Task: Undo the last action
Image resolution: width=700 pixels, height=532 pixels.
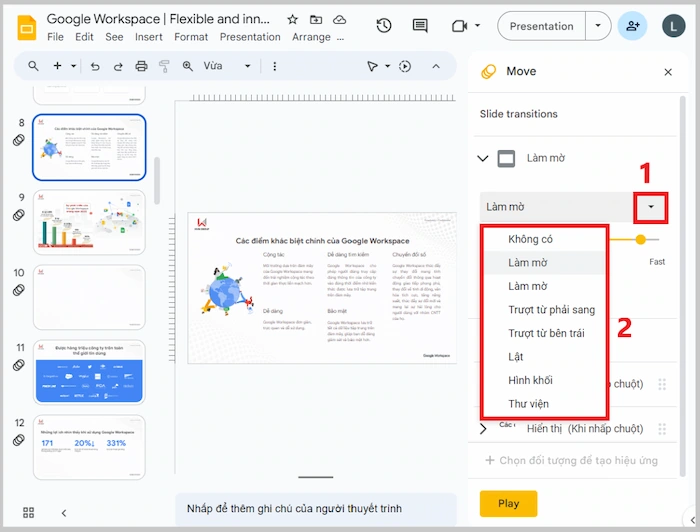Action: tap(95, 66)
